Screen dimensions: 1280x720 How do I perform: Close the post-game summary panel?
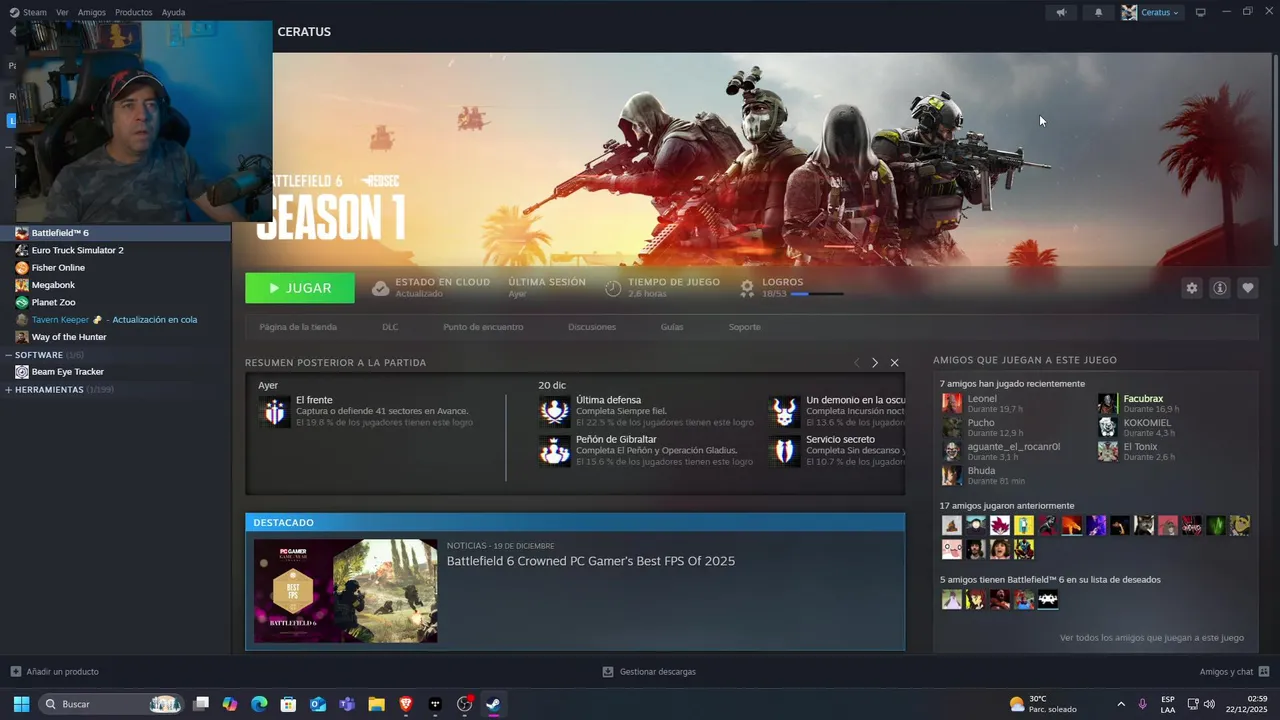(x=894, y=363)
